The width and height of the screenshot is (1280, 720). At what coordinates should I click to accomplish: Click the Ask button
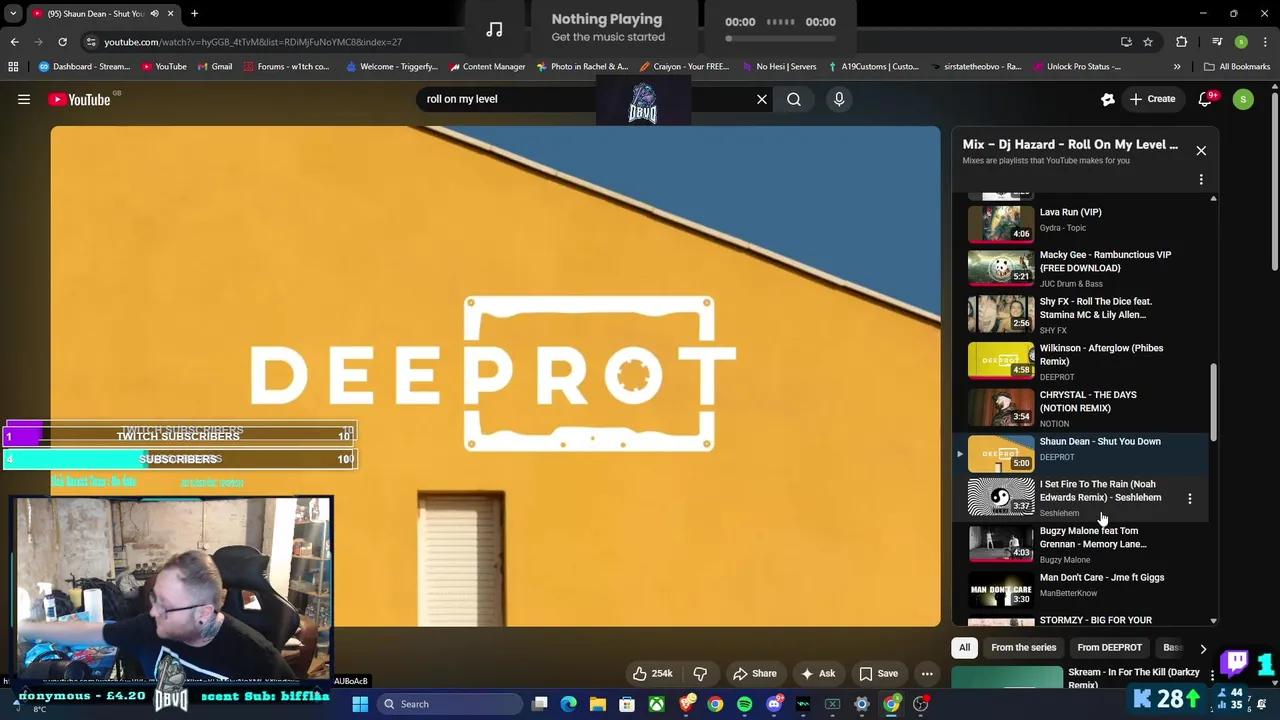[818, 673]
